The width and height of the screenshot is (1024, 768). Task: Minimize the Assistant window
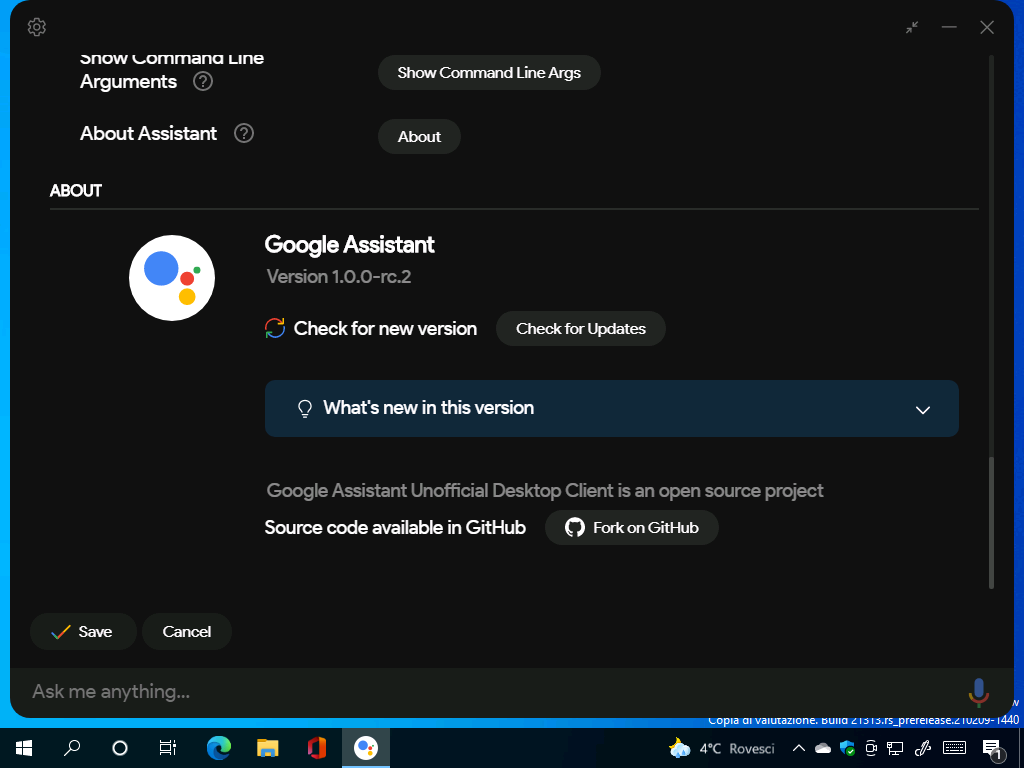click(x=949, y=27)
